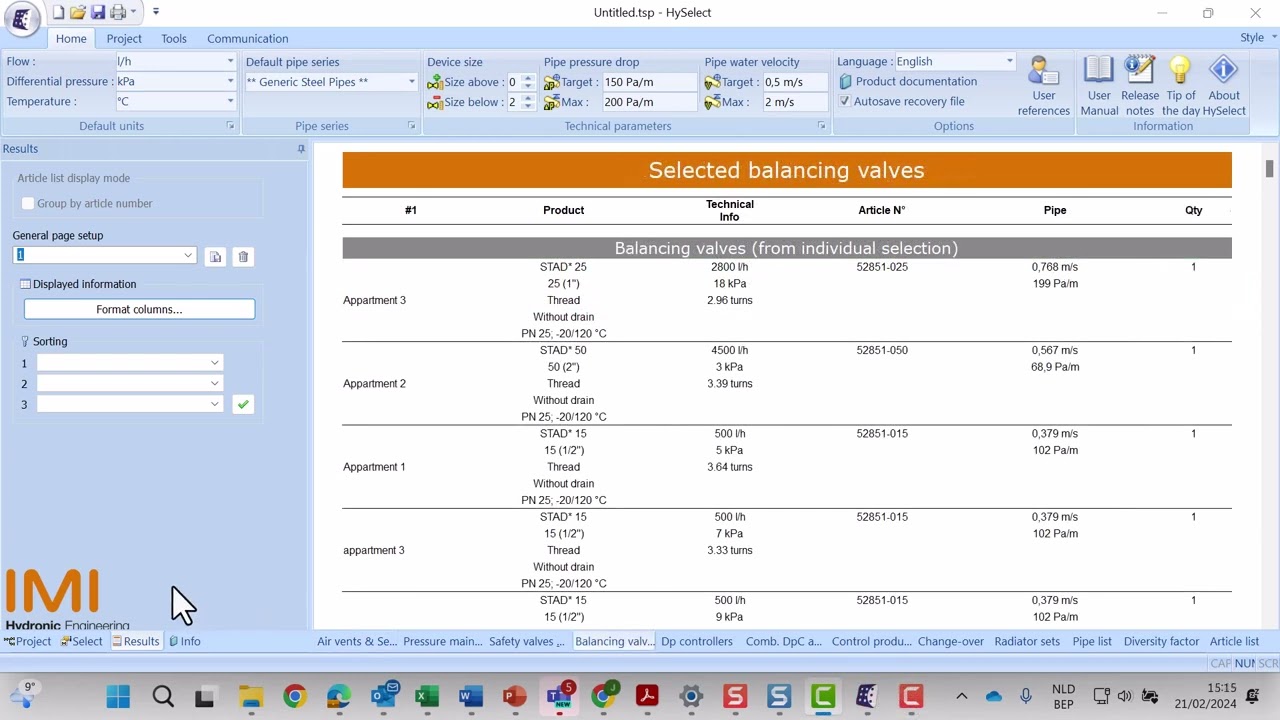Viewport: 1280px width, 720px height.
Task: Open the second Sorting dropdown
Action: coord(214,384)
